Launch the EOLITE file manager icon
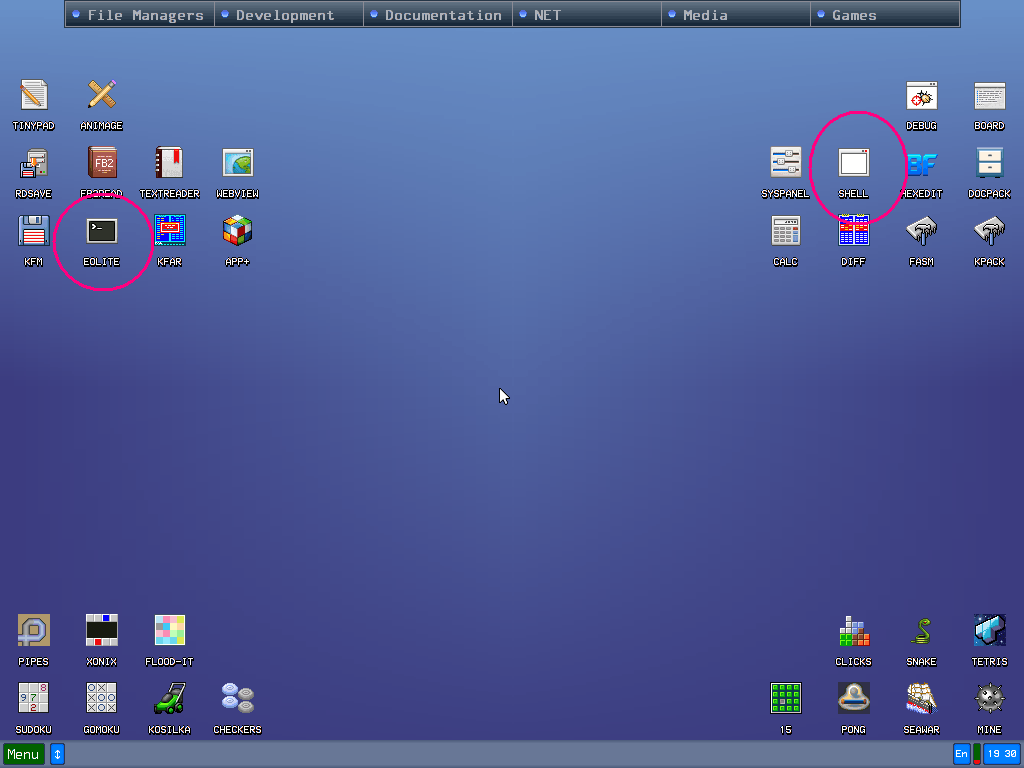The image size is (1024, 768). click(101, 232)
